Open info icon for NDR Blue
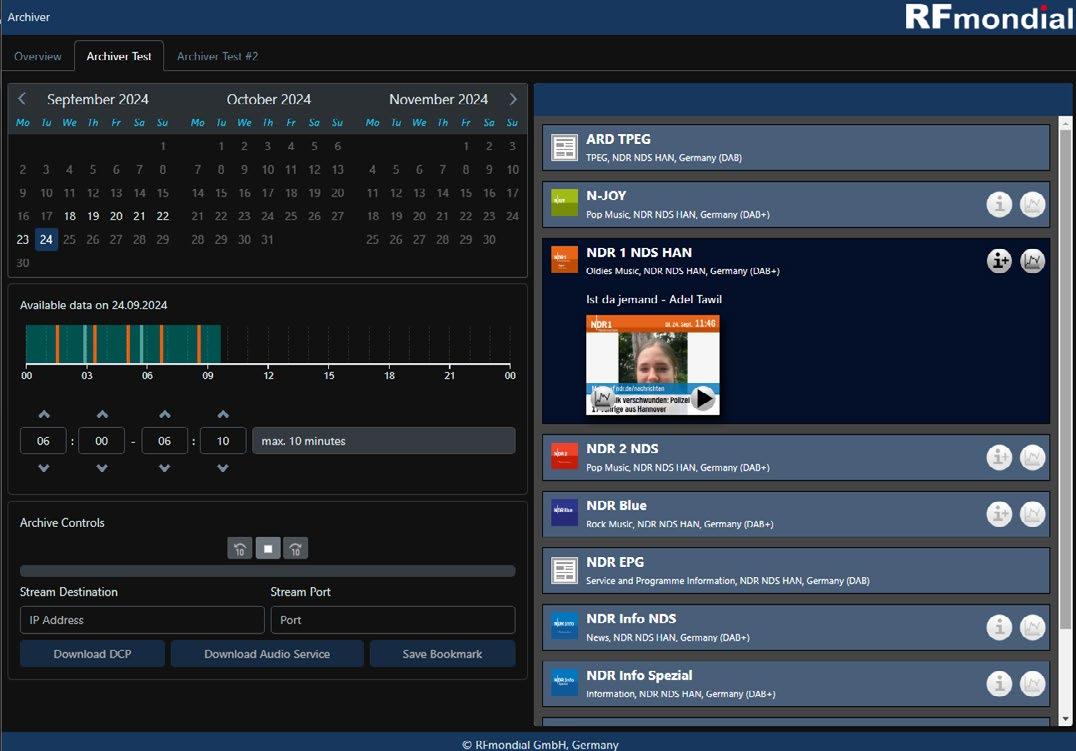Screen dimensions: 1076x751 (x=999, y=513)
